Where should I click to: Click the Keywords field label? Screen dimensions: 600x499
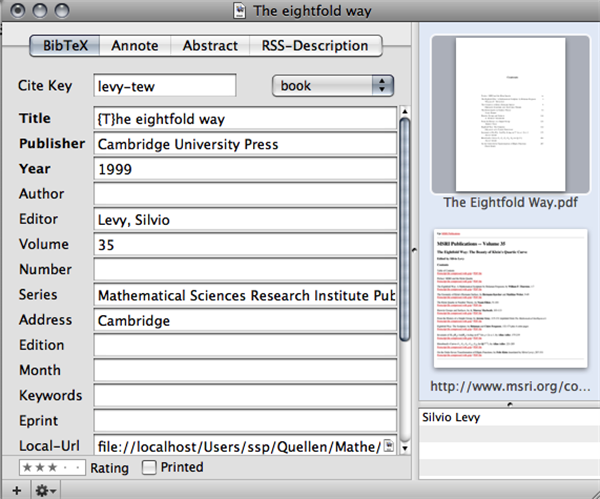pyautogui.click(x=51, y=396)
